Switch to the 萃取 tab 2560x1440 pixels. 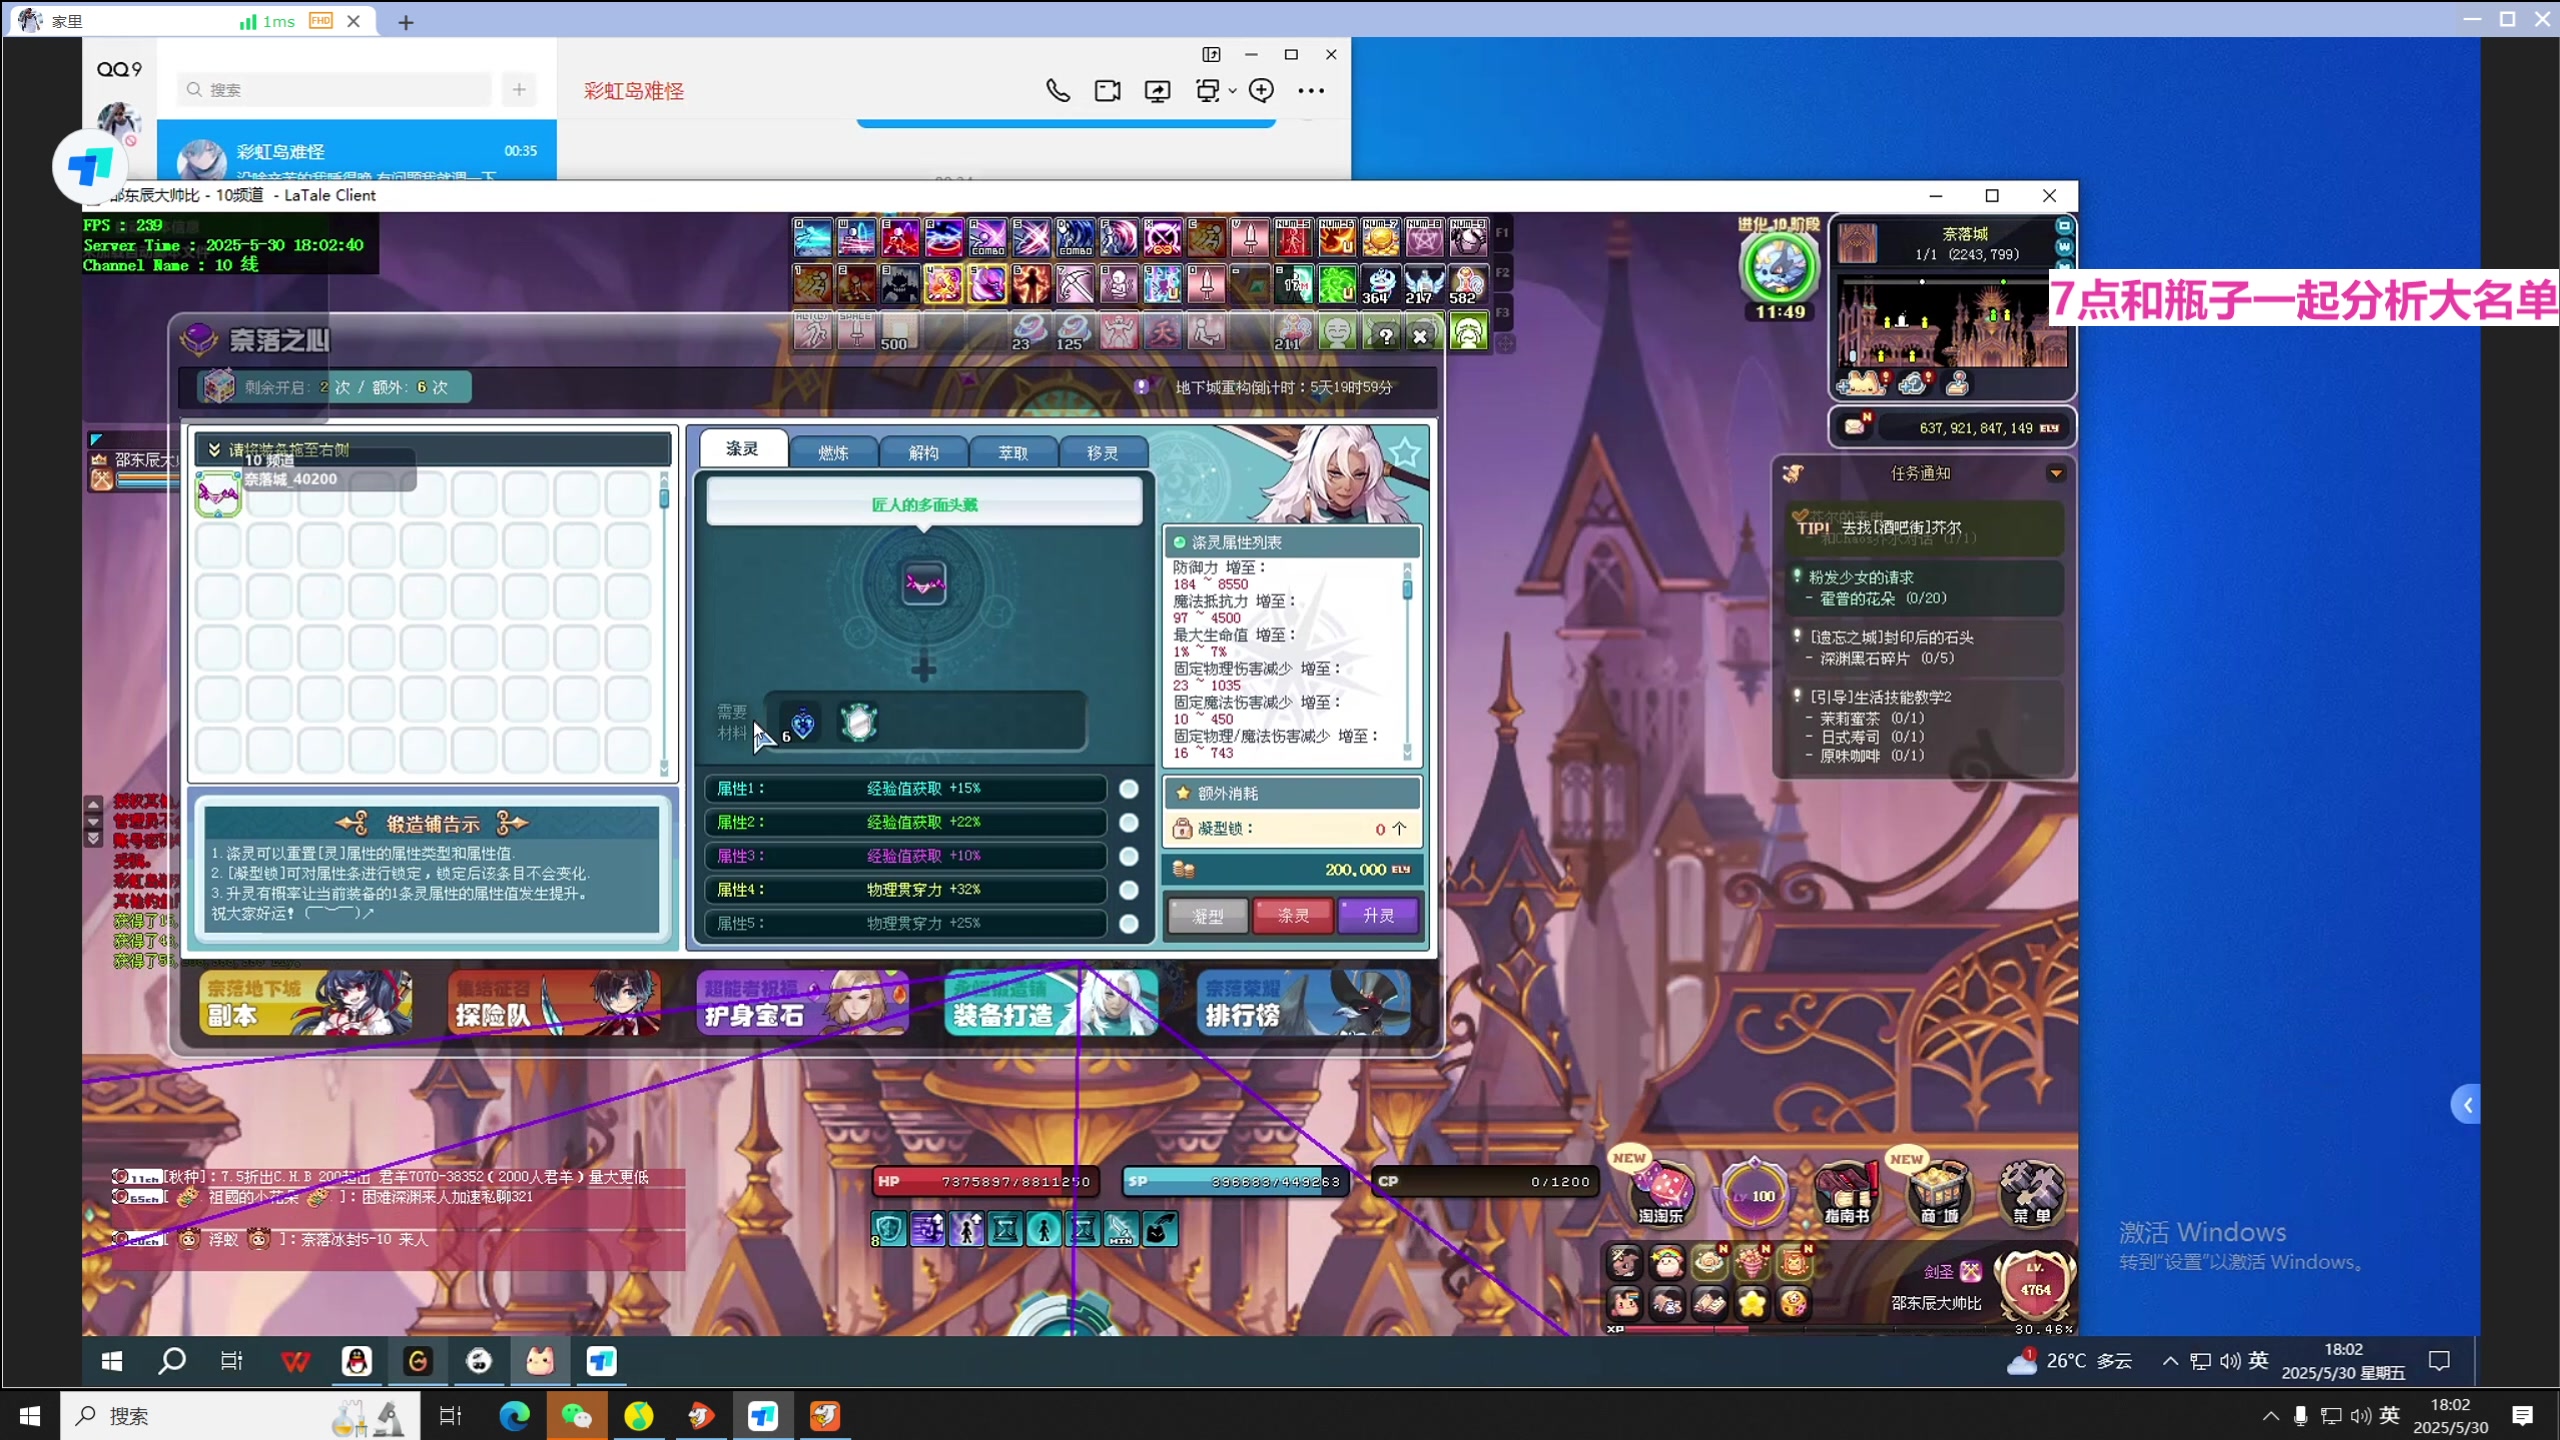click(1013, 453)
